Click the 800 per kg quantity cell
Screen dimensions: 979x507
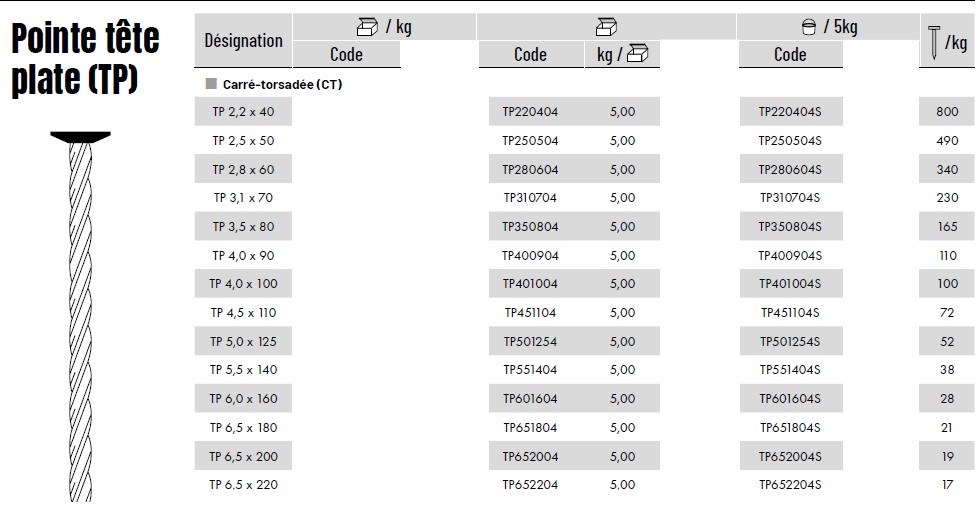pyautogui.click(x=947, y=112)
